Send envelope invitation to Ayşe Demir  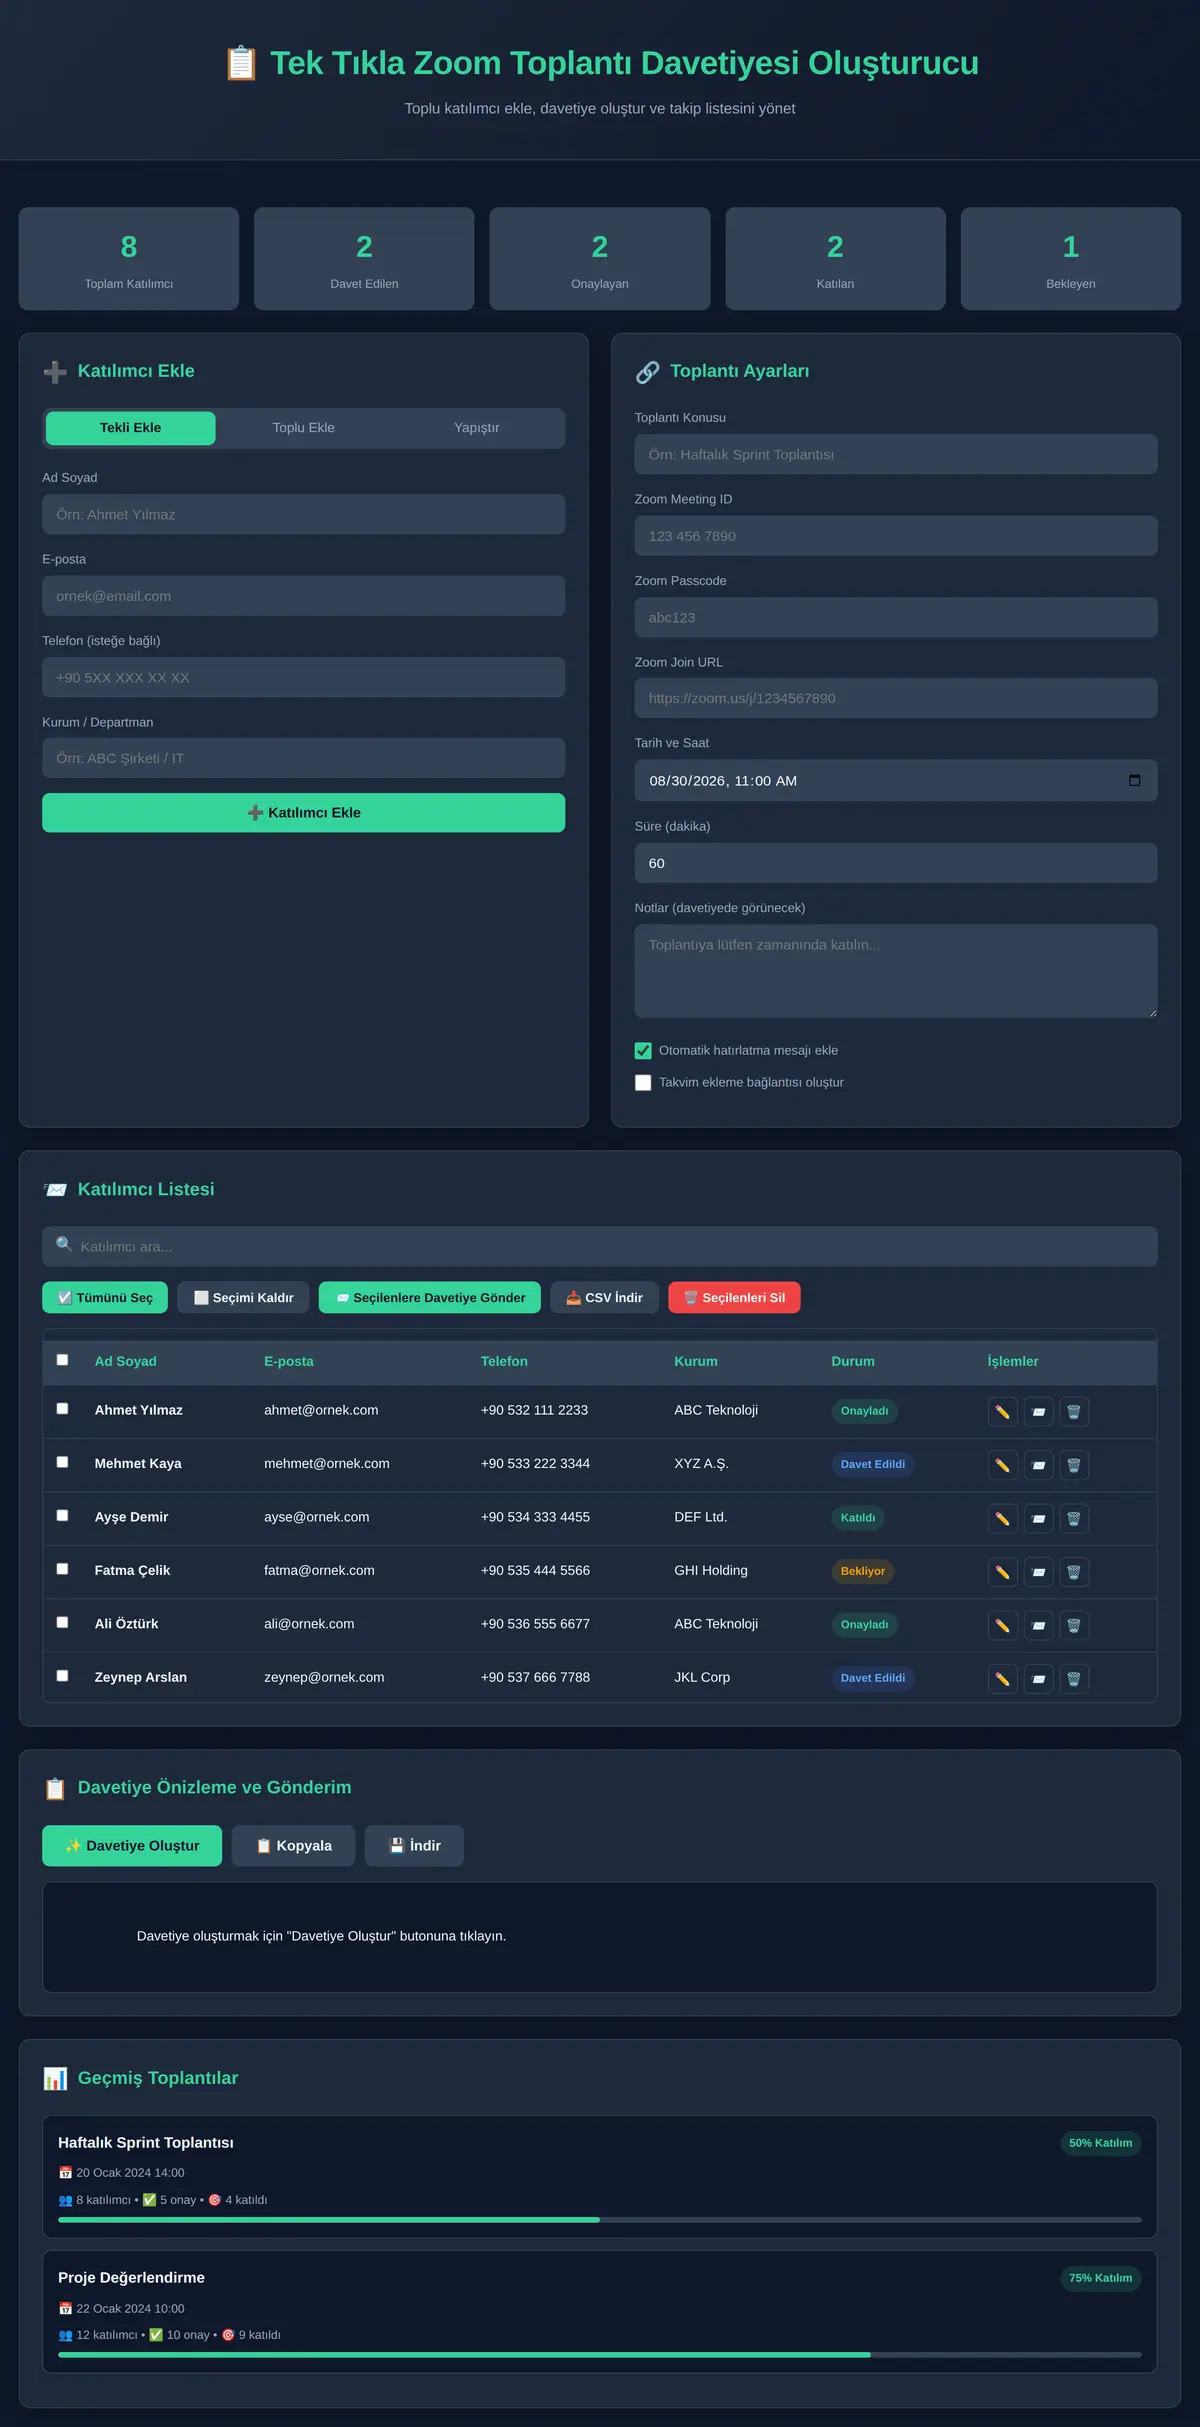(x=1038, y=1518)
